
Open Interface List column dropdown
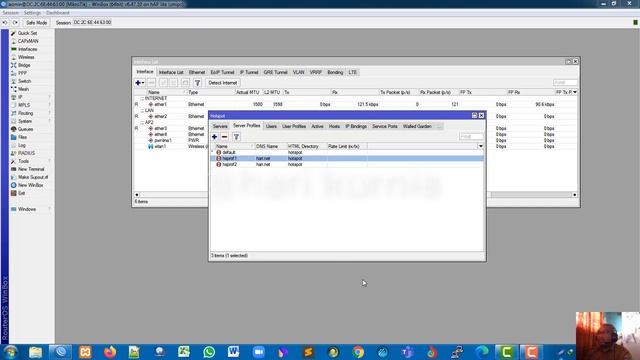point(575,92)
